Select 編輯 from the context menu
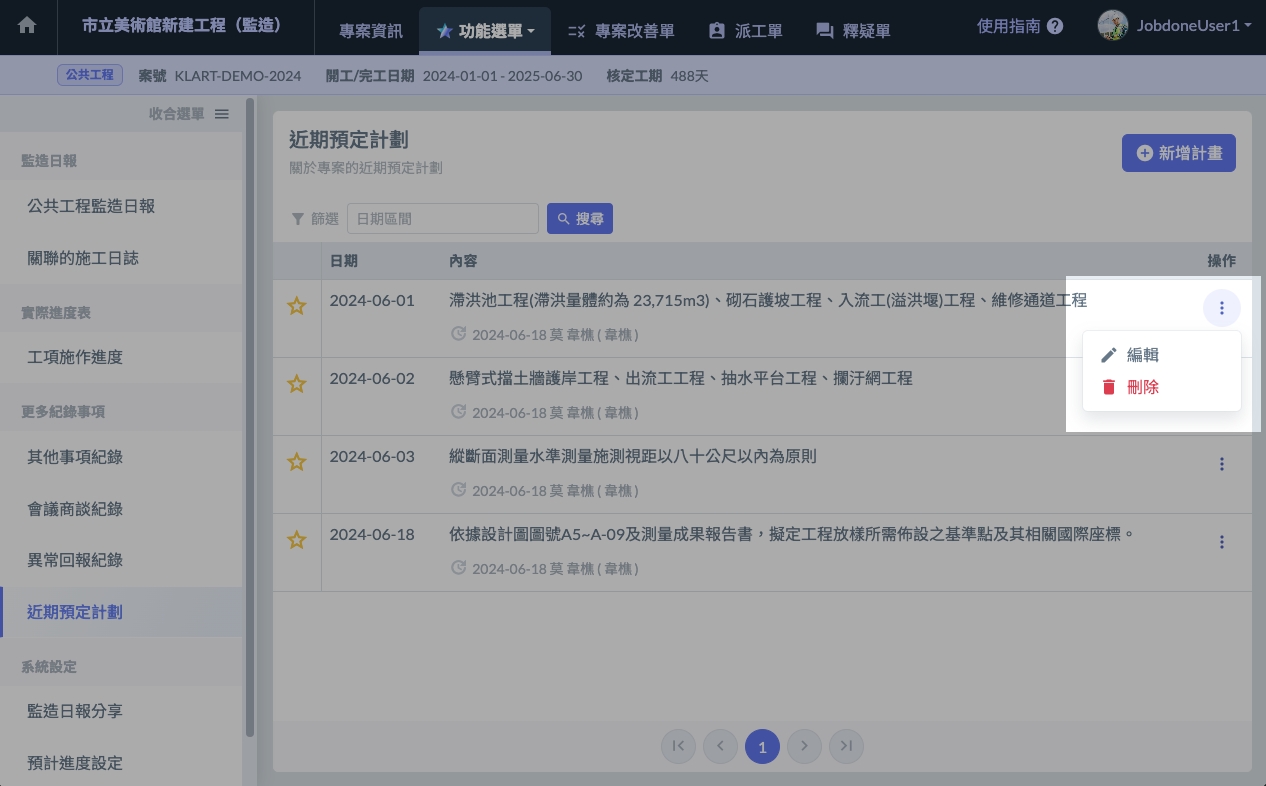The image size is (1266, 786). 1142,355
